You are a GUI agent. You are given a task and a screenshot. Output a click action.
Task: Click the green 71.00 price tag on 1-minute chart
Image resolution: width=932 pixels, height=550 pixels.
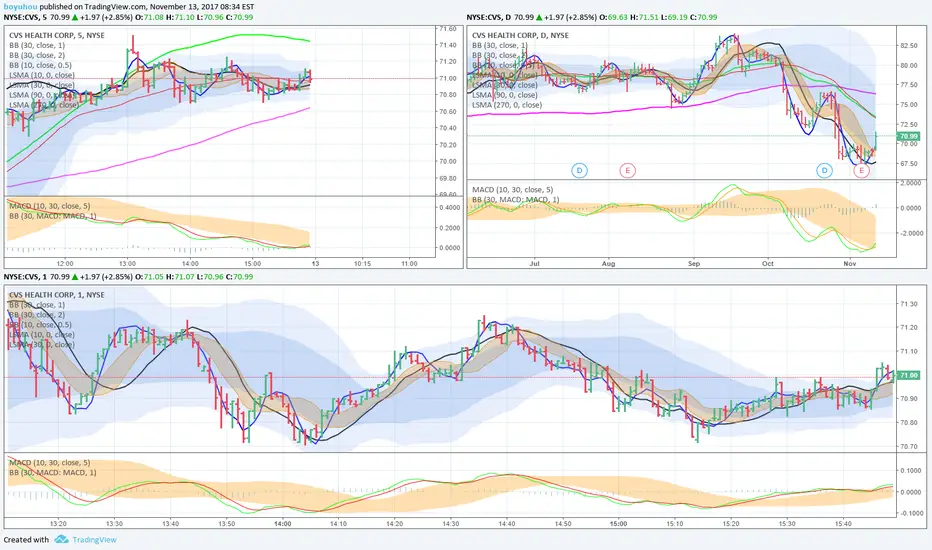click(909, 375)
